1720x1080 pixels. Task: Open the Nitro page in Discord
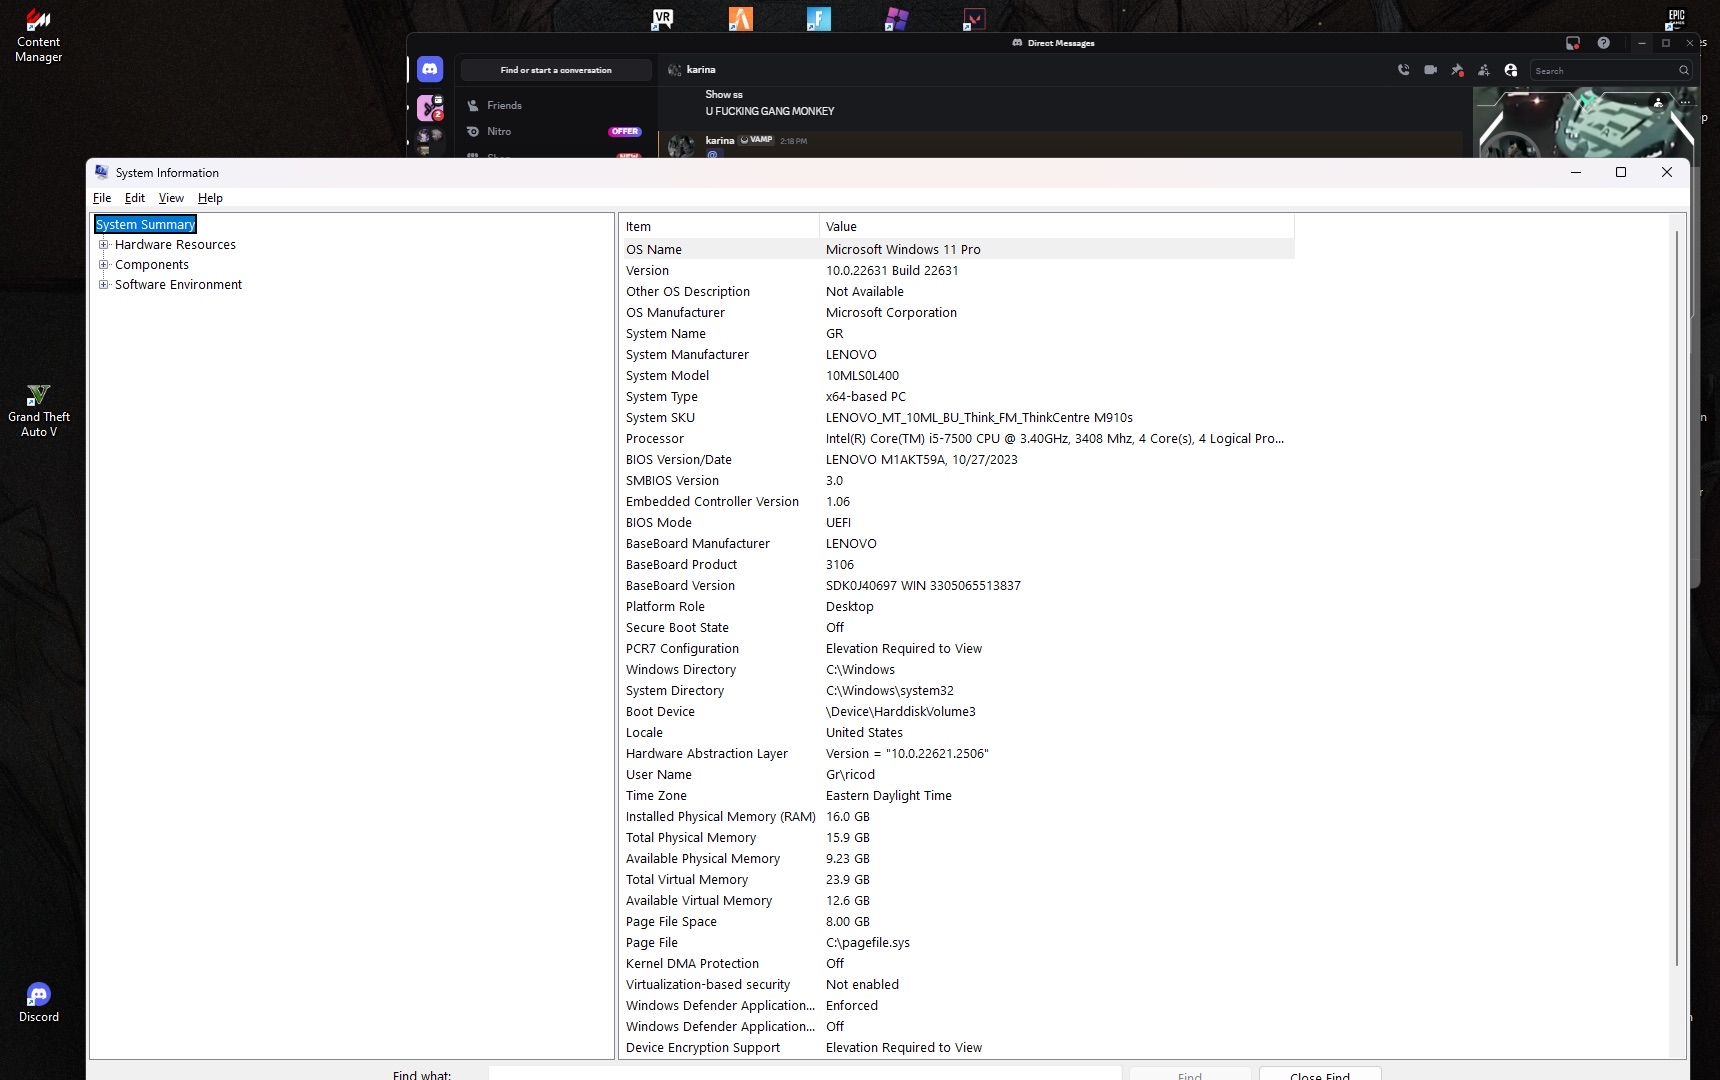point(556,131)
